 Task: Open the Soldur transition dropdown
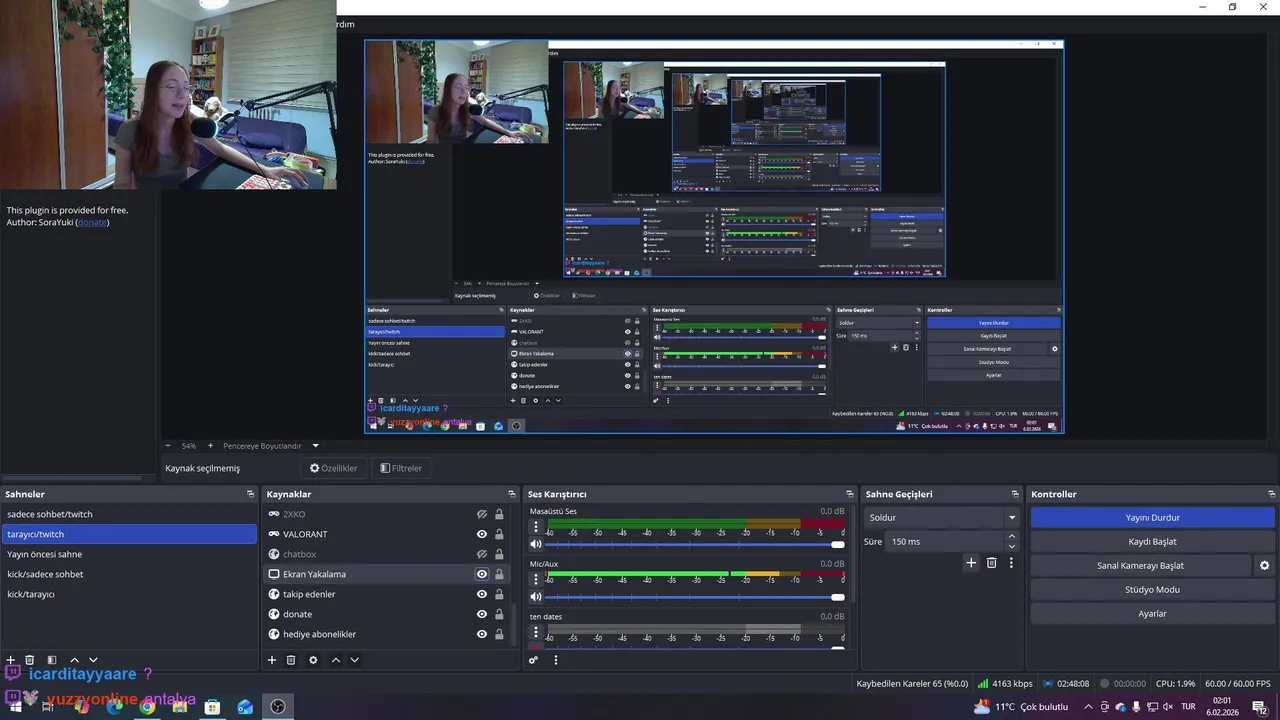click(941, 517)
